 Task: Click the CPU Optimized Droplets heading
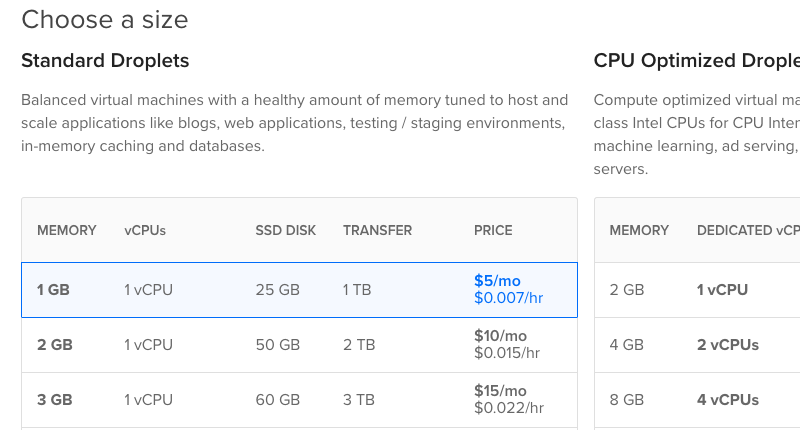click(x=696, y=61)
